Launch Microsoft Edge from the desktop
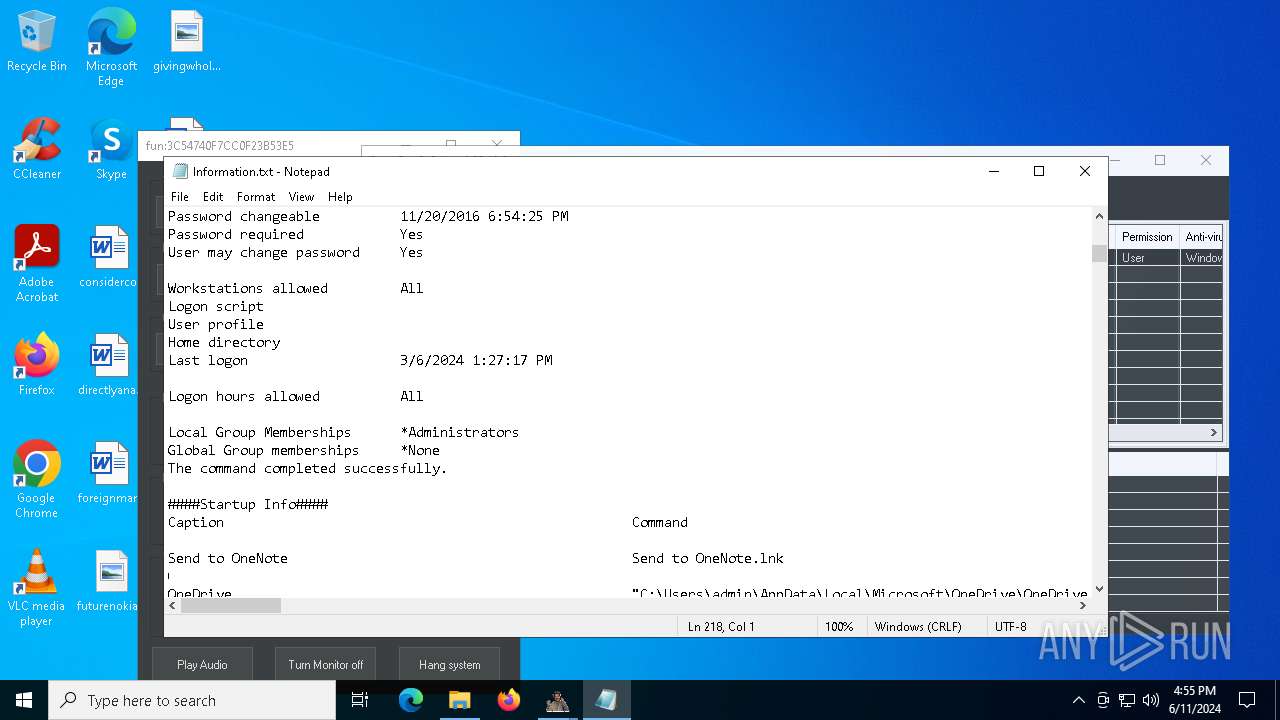 point(111,48)
